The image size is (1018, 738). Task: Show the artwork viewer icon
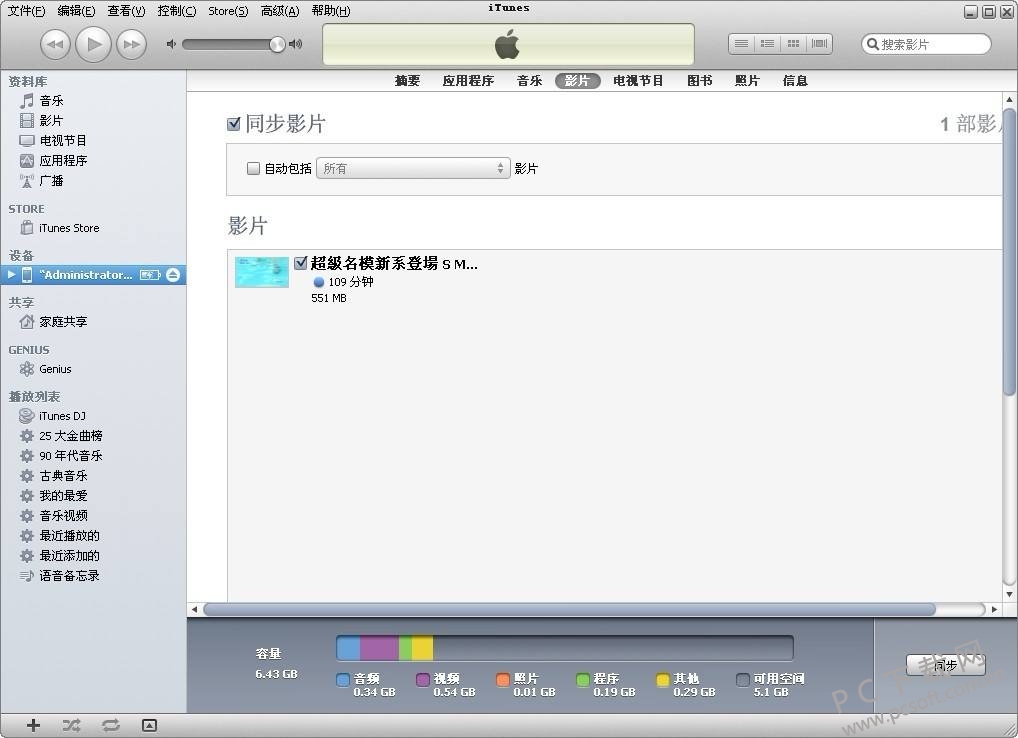149,725
